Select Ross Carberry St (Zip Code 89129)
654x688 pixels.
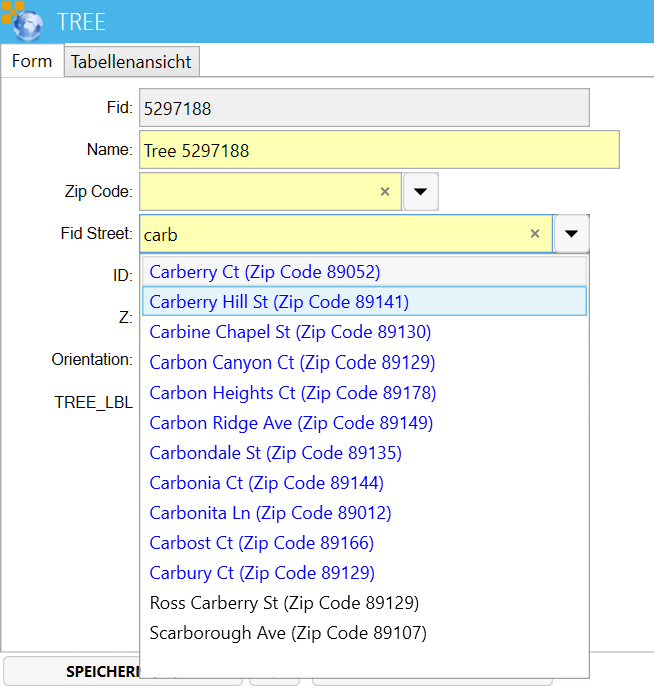click(x=364, y=603)
